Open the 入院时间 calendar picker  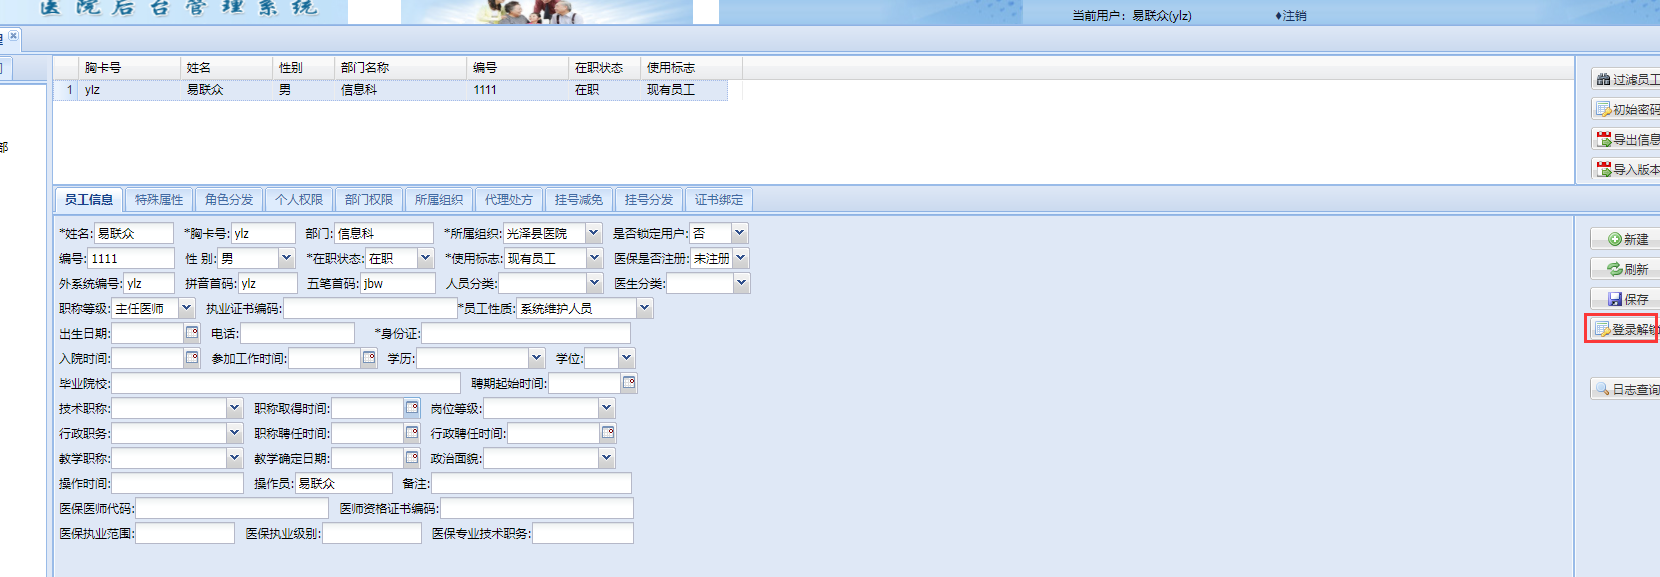[x=192, y=358]
